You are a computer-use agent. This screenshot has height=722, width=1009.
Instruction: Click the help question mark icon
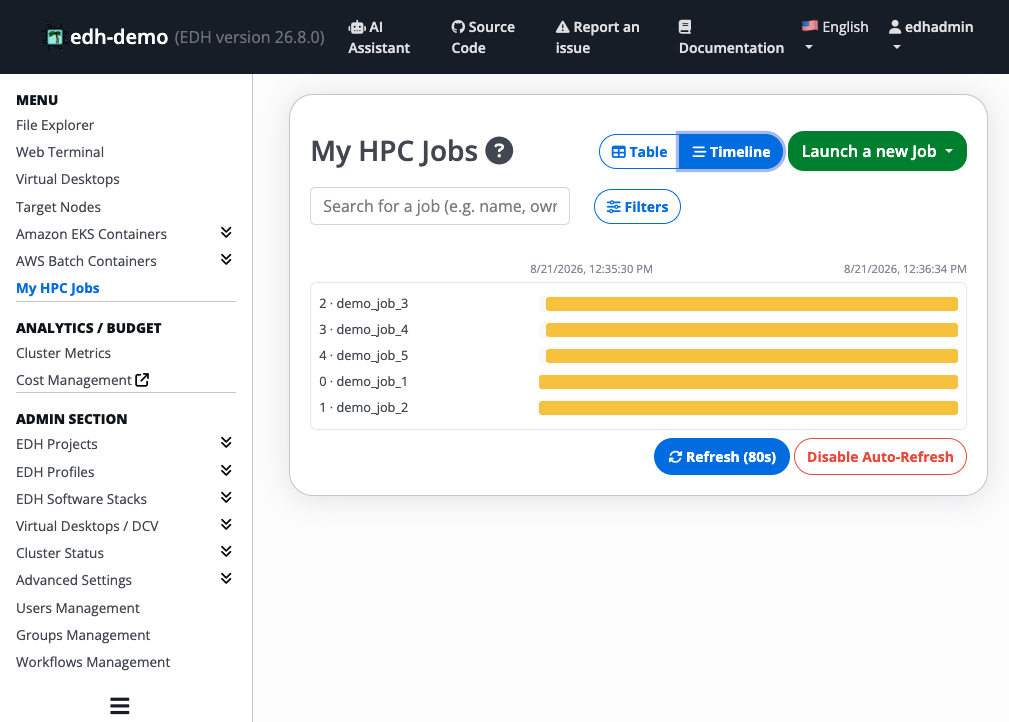coord(499,151)
